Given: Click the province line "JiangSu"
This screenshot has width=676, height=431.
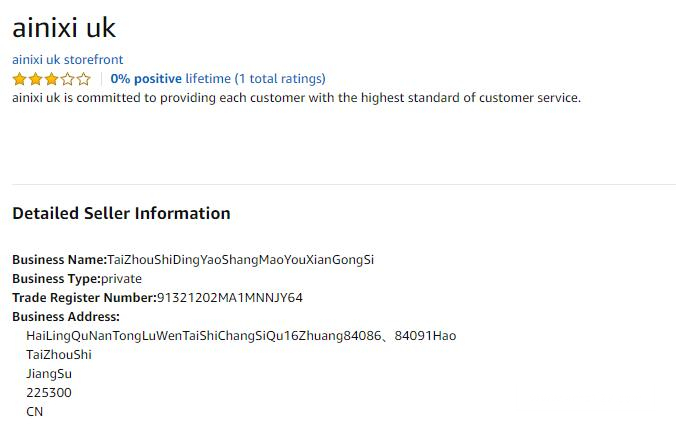Looking at the screenshot, I should pos(49,374).
